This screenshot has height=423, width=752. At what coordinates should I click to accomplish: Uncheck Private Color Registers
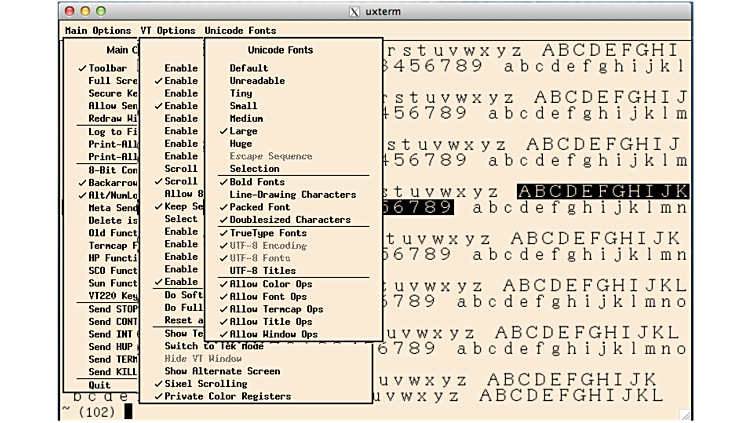(x=227, y=397)
